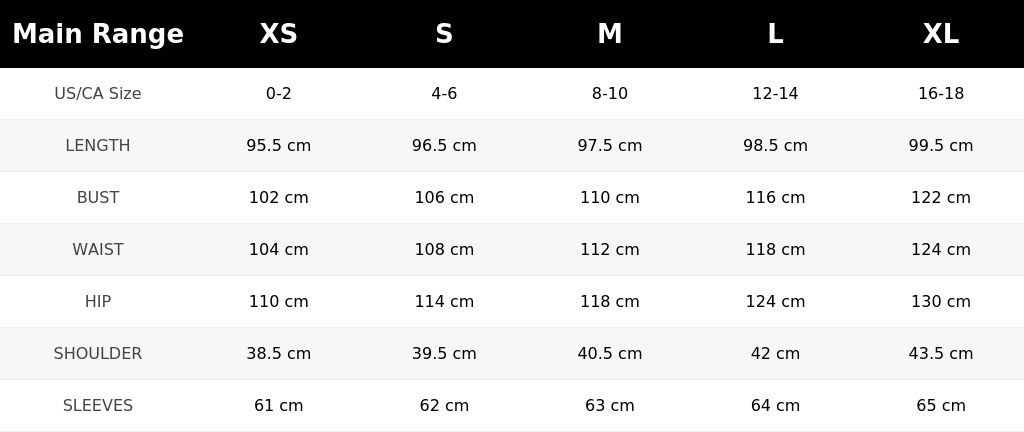Select the XL column header
This screenshot has width=1024, height=432.
pos(940,34)
